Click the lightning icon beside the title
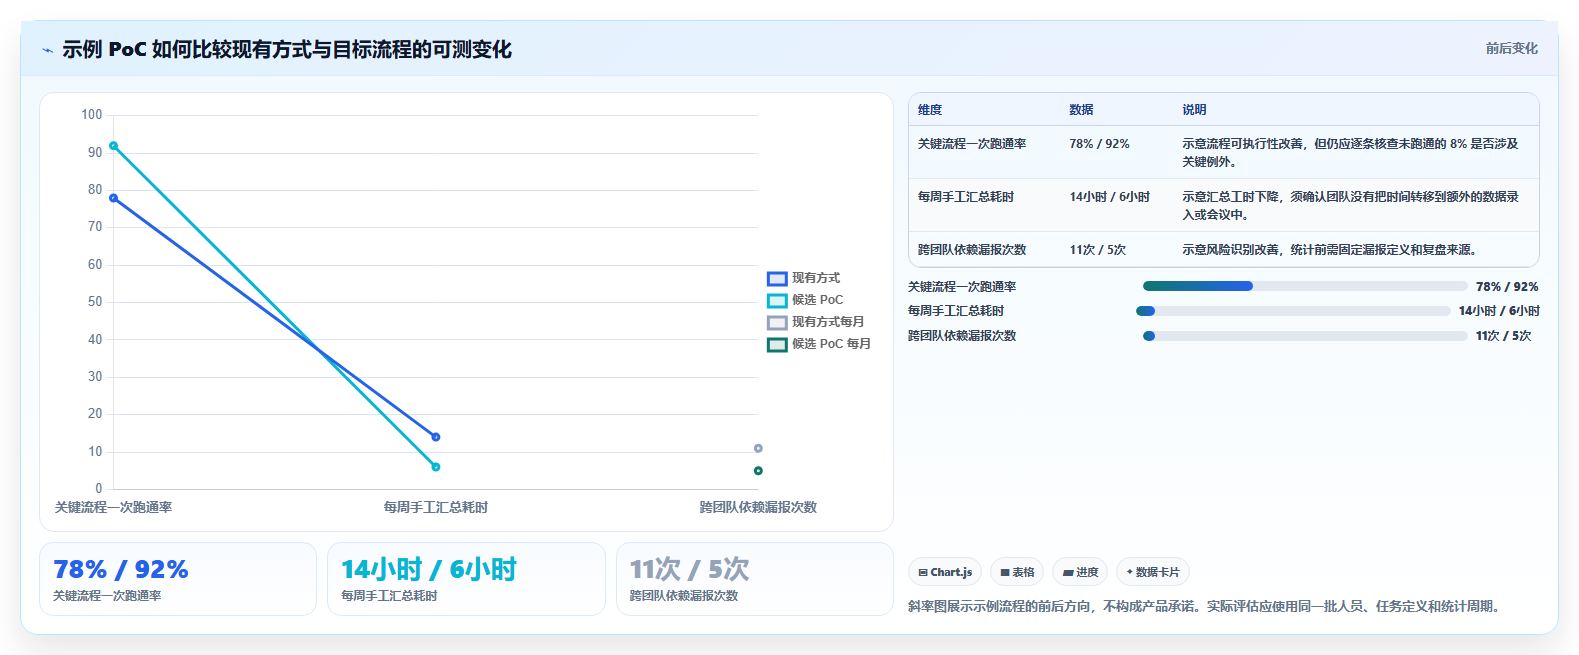The height and width of the screenshot is (655, 1579). (x=47, y=50)
